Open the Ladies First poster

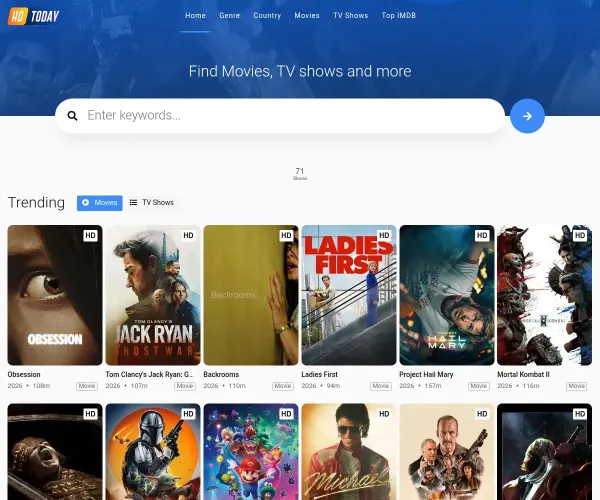(349, 295)
